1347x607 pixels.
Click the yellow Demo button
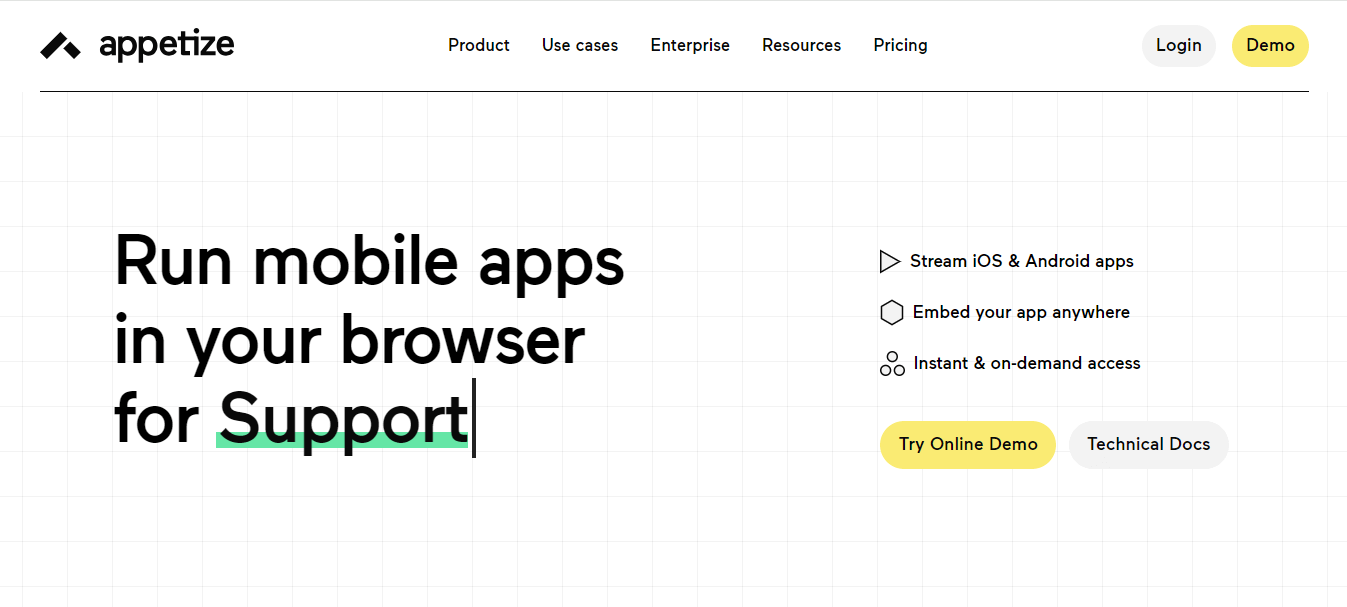tap(1270, 45)
